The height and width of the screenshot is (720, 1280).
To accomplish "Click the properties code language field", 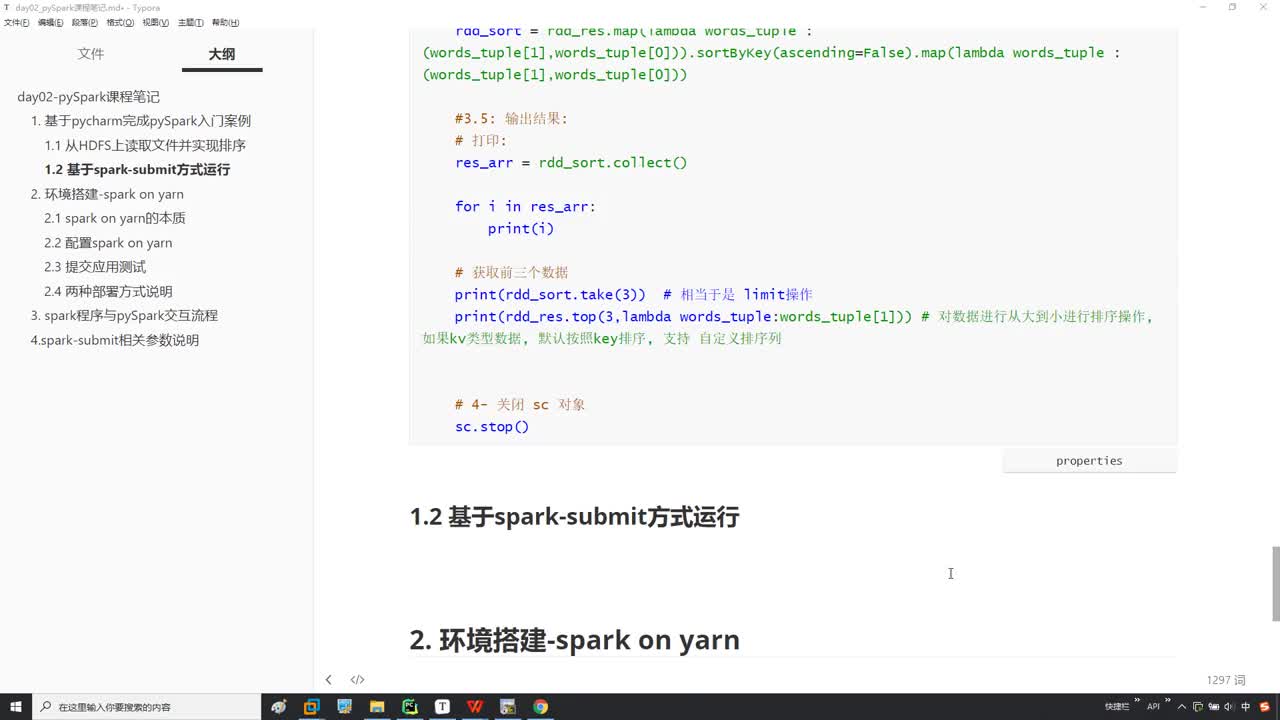I will pyautogui.click(x=1089, y=461).
